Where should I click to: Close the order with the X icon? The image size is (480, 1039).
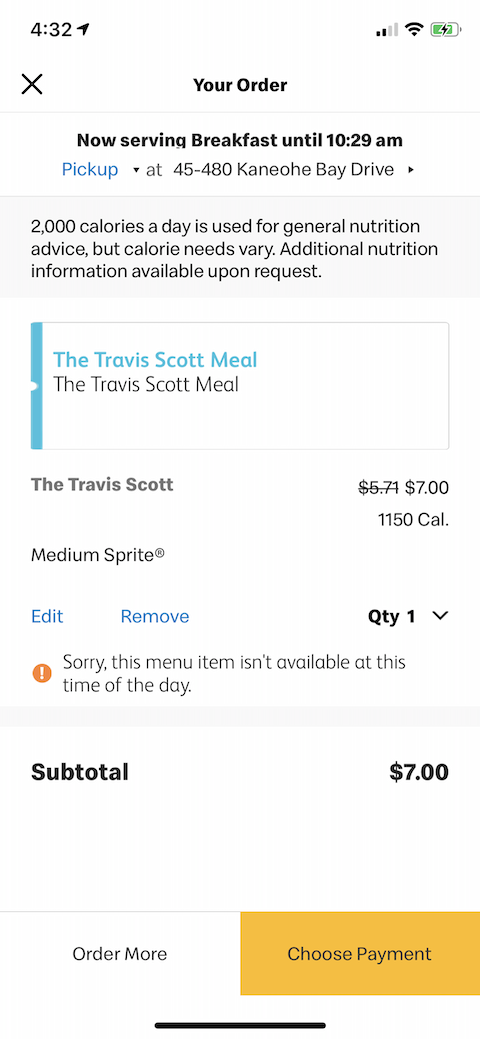[32, 85]
